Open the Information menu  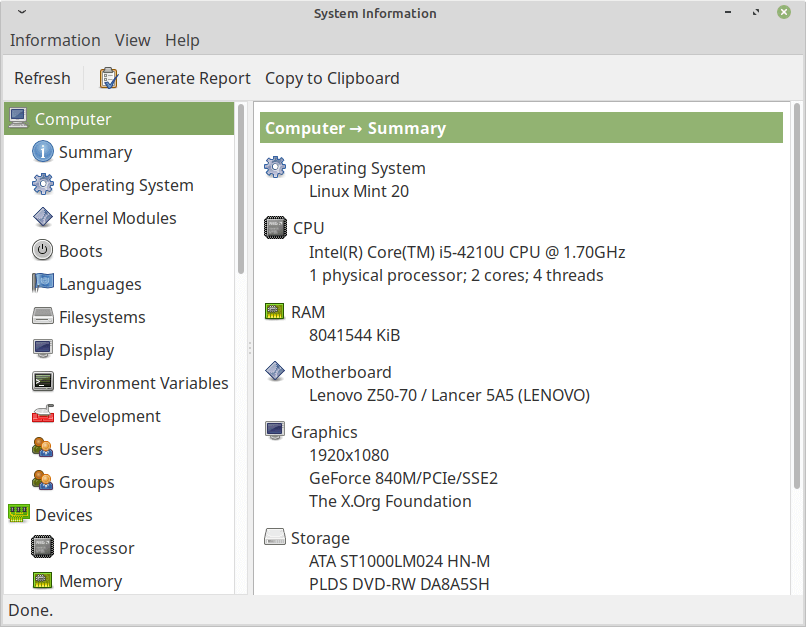(55, 40)
